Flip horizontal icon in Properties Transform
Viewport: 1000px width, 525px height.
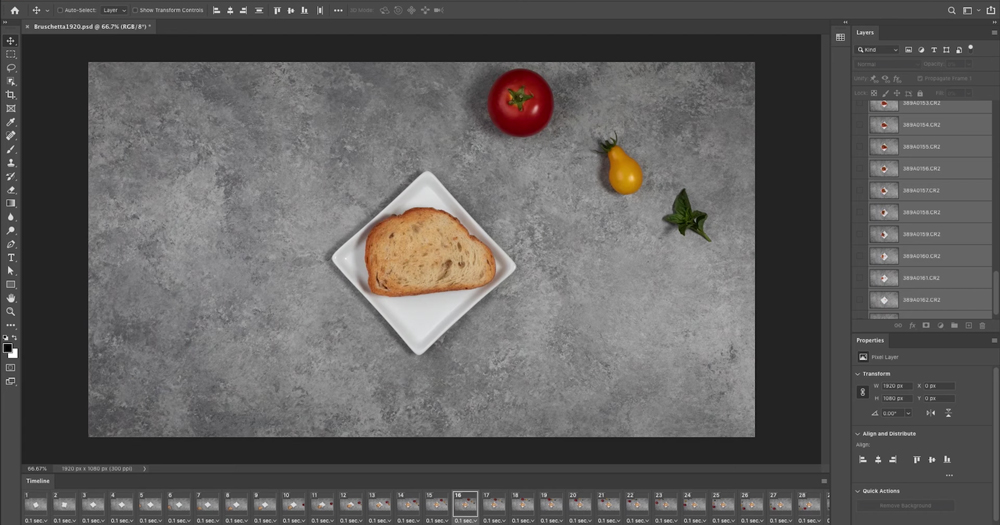[930, 413]
